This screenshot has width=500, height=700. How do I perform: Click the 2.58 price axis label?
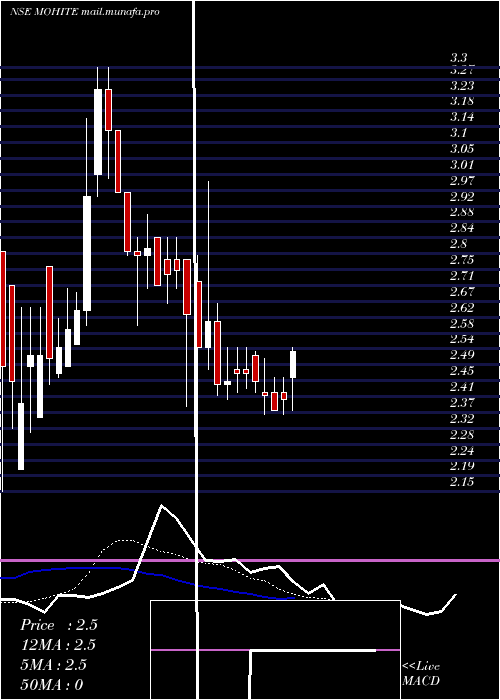(x=462, y=324)
